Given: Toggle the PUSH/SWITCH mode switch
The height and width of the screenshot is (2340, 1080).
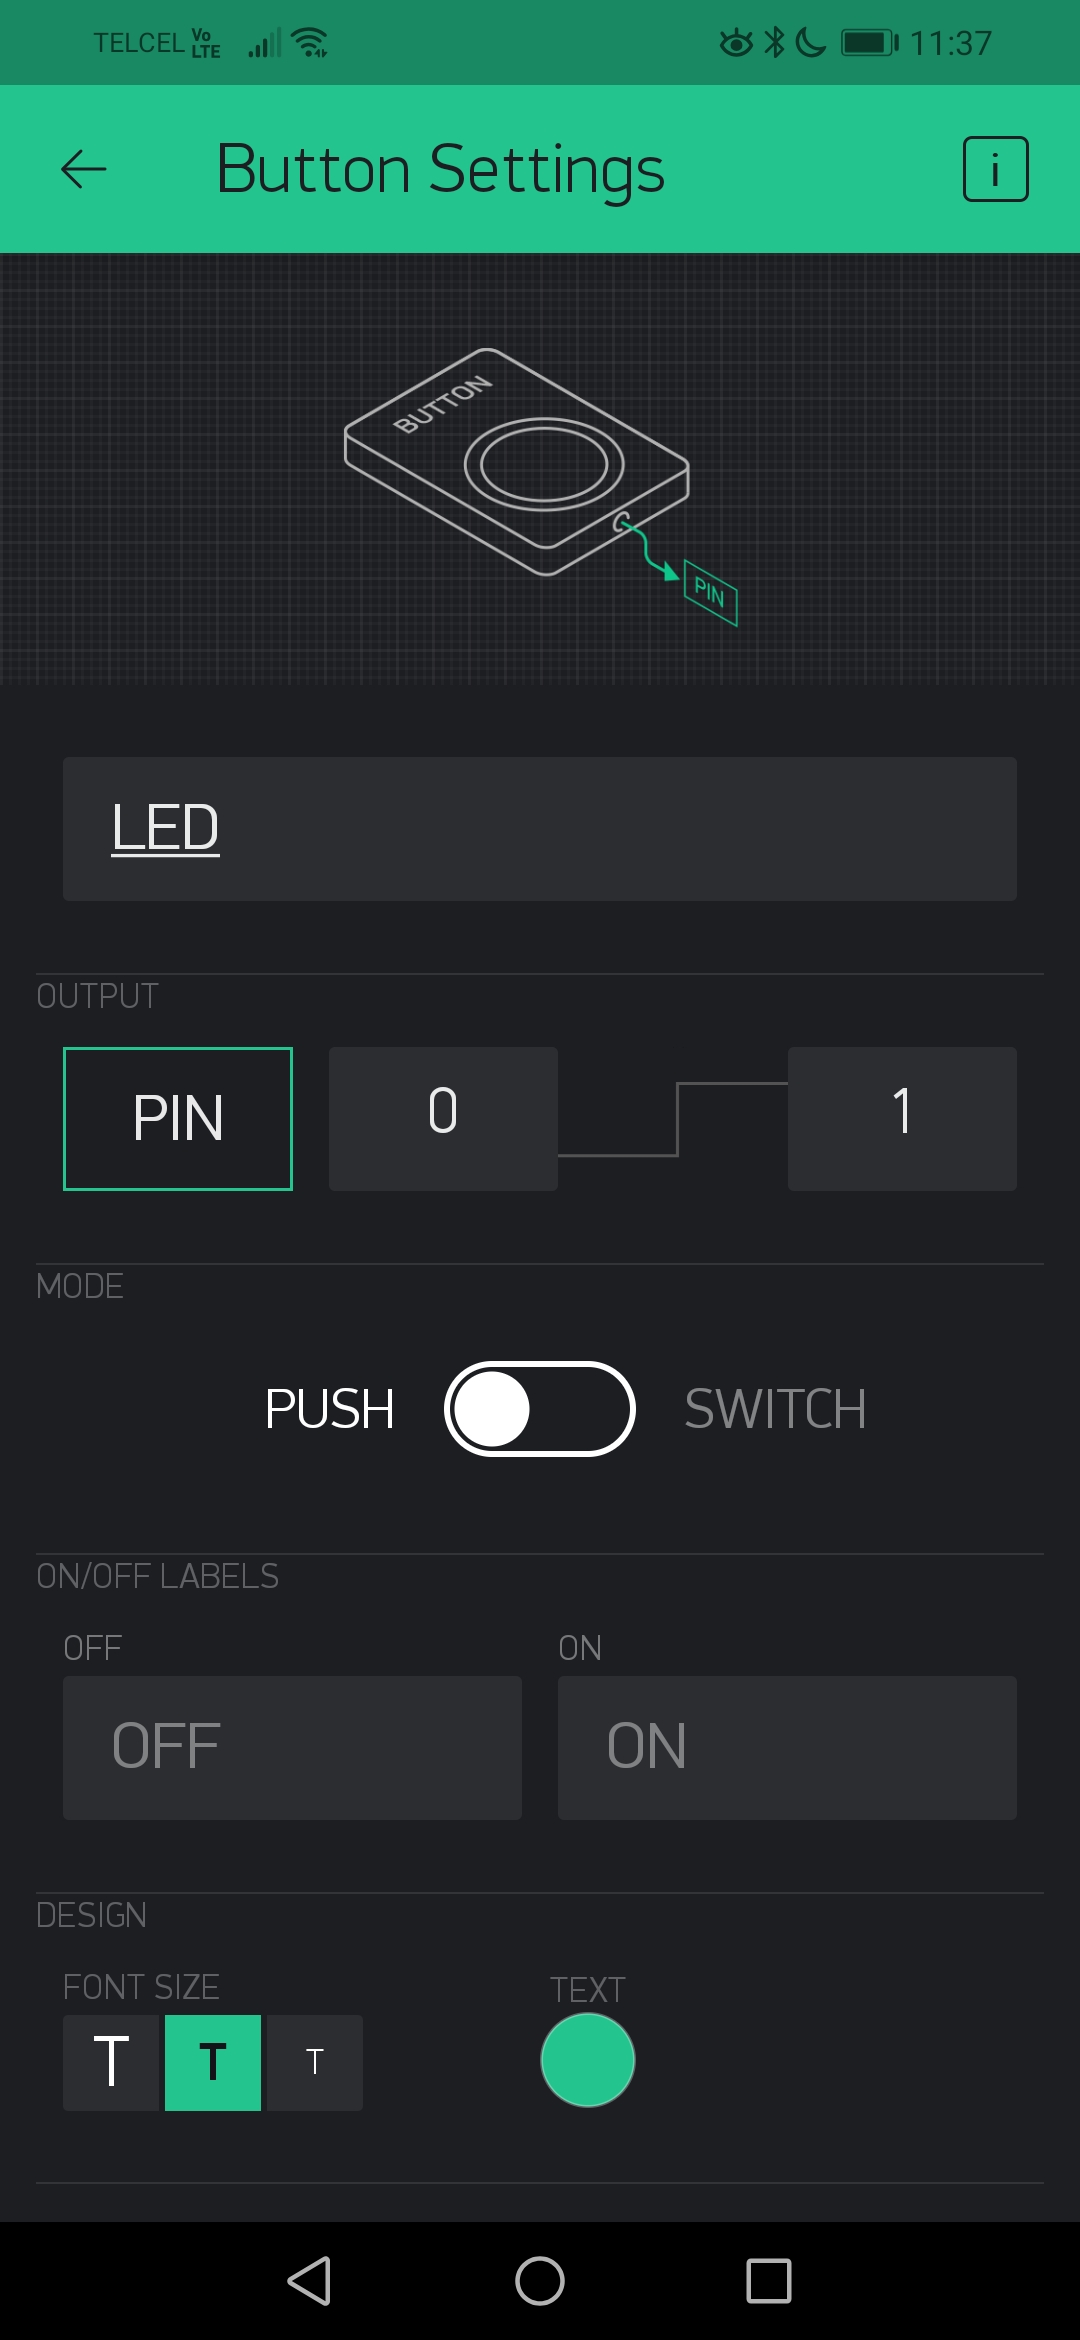Looking at the screenshot, I should point(540,1409).
